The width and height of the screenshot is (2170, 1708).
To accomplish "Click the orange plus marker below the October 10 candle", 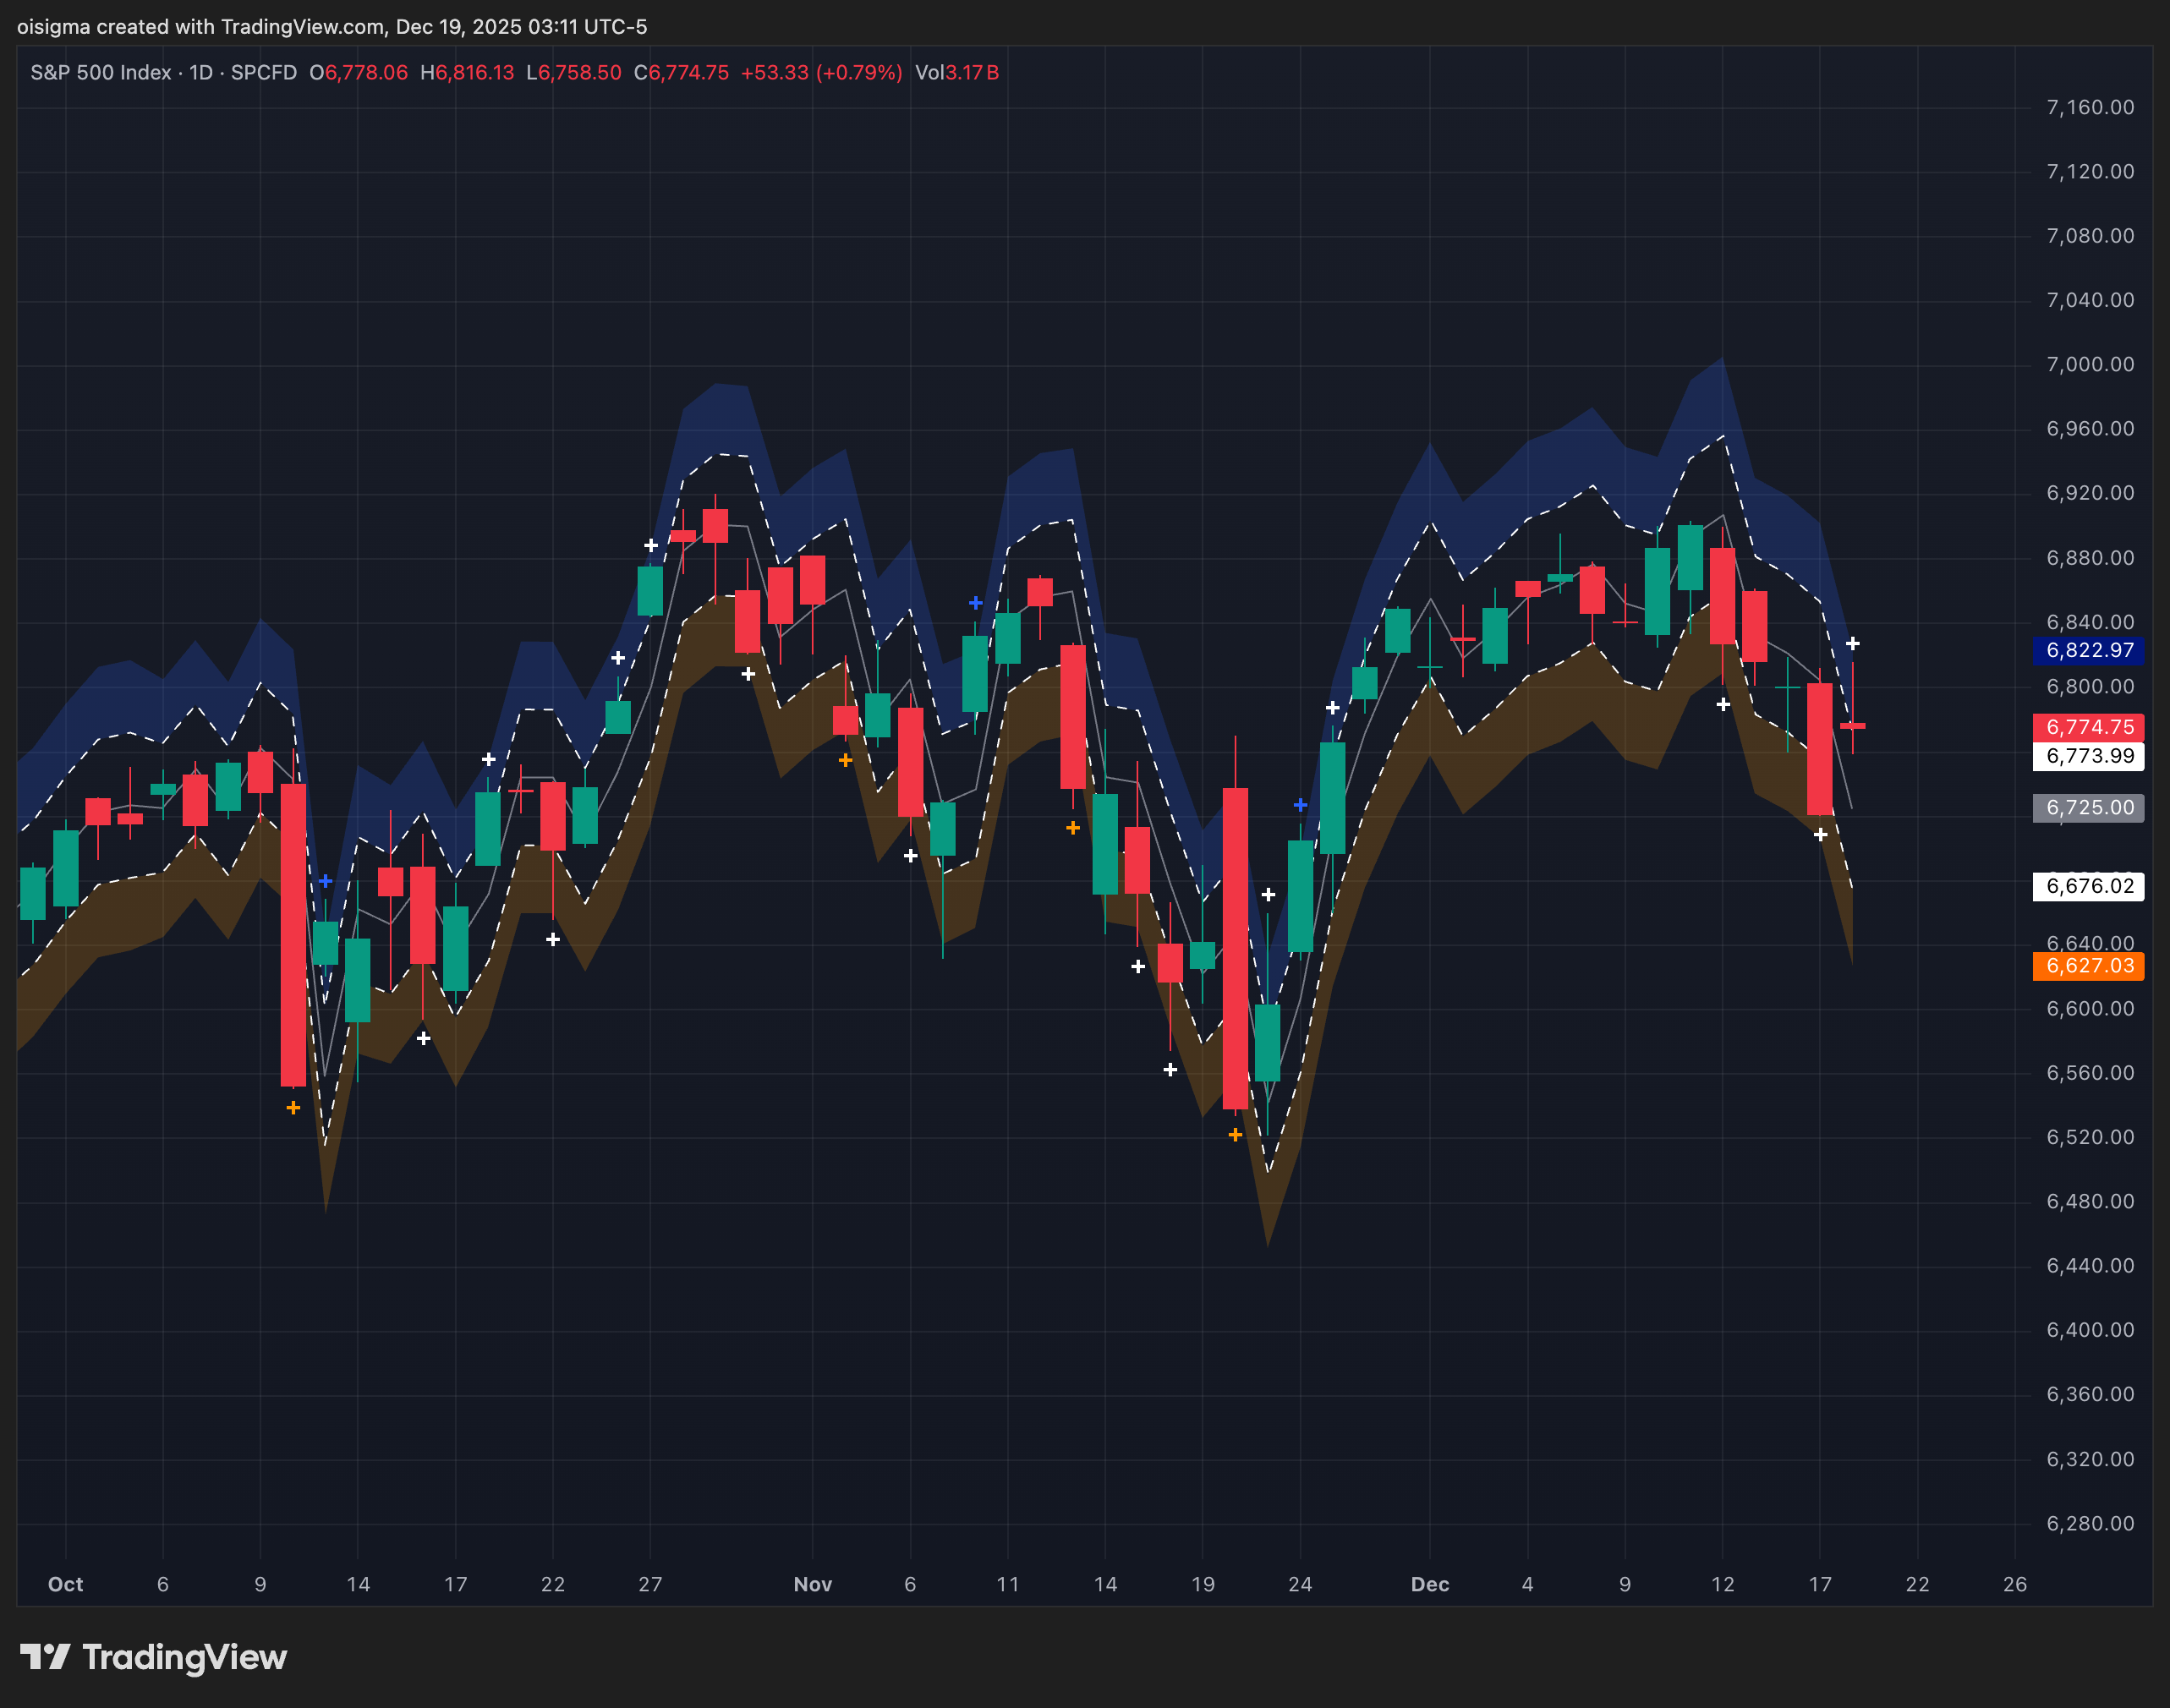I will click(293, 1107).
